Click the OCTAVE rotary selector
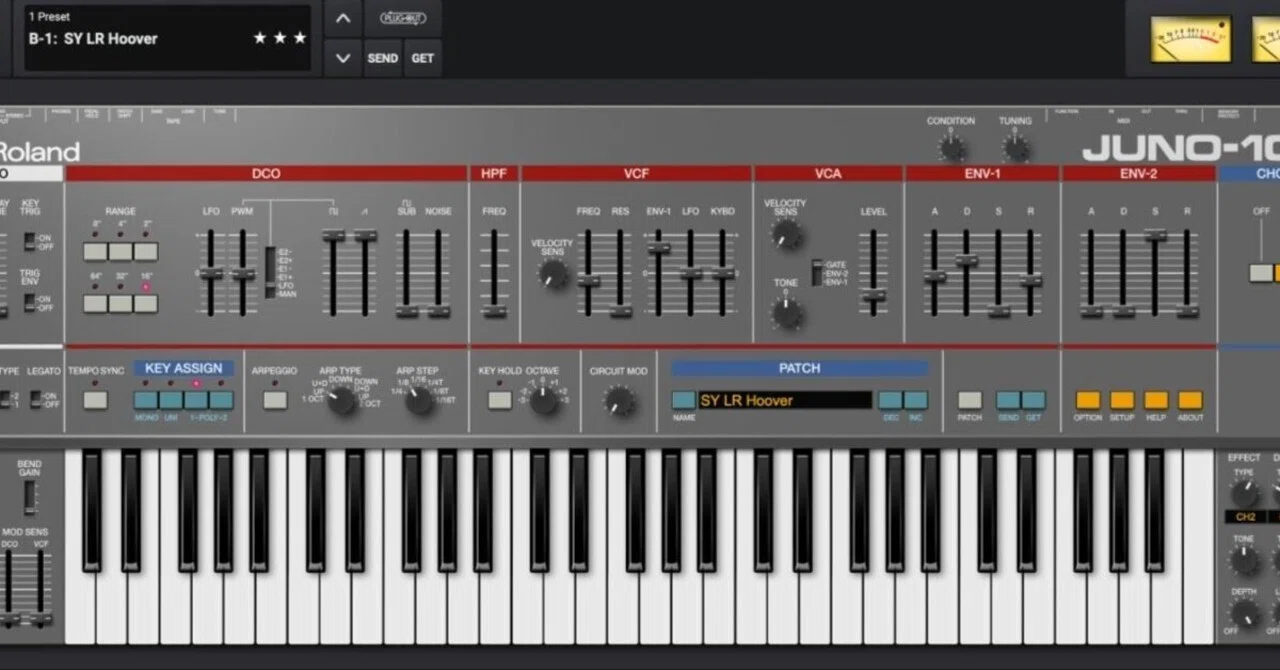Image resolution: width=1280 pixels, height=670 pixels. (543, 401)
